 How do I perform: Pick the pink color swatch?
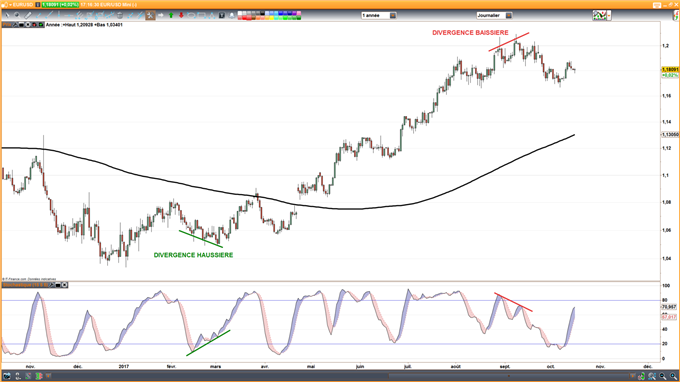point(299,13)
